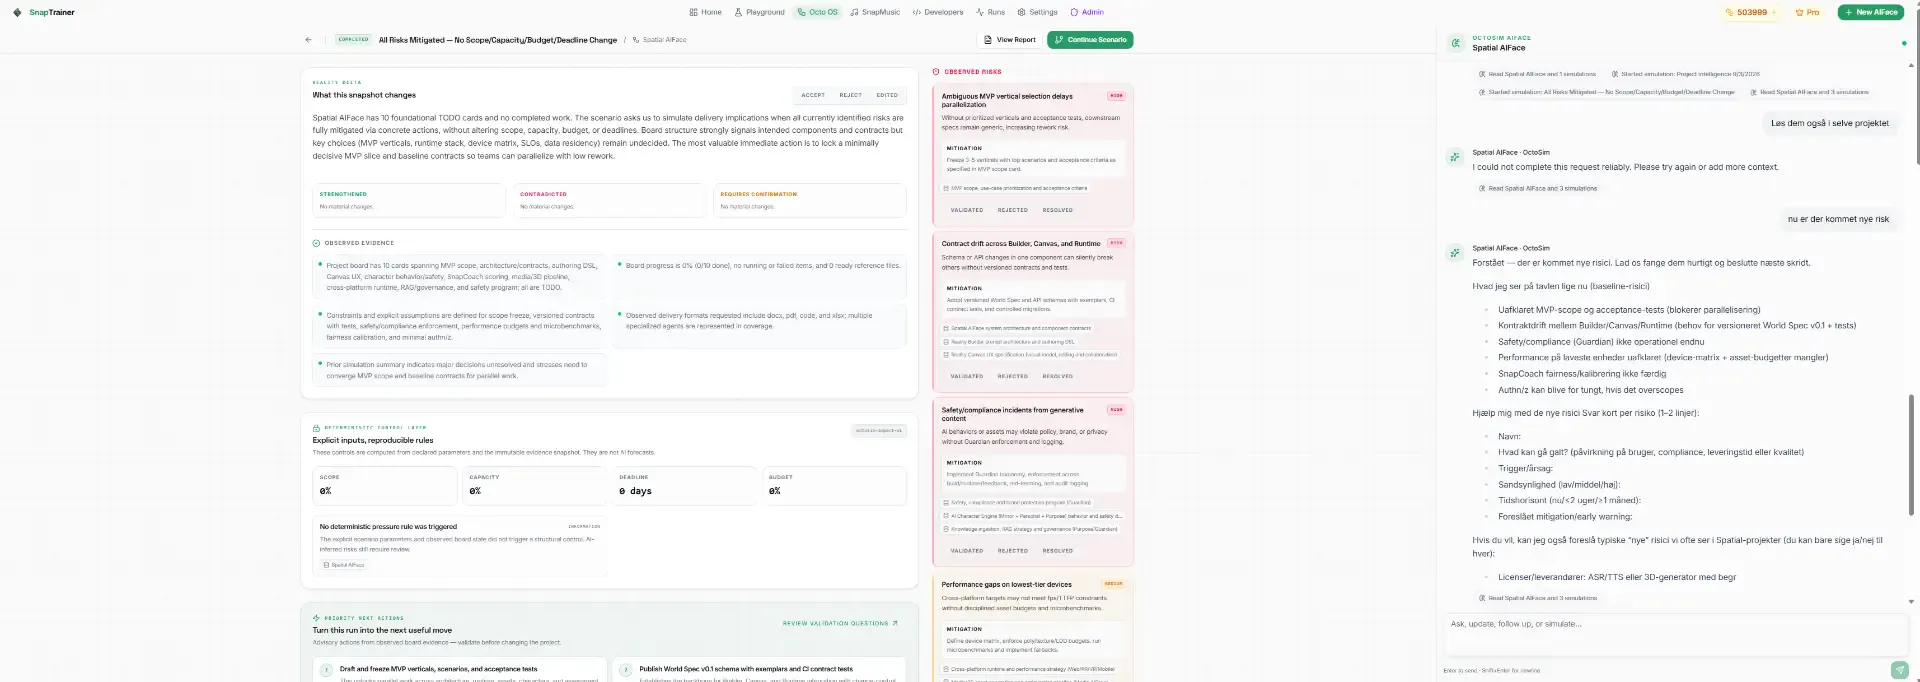
Task: Click the Deterministic Control Layer lock icon
Action: point(316,428)
